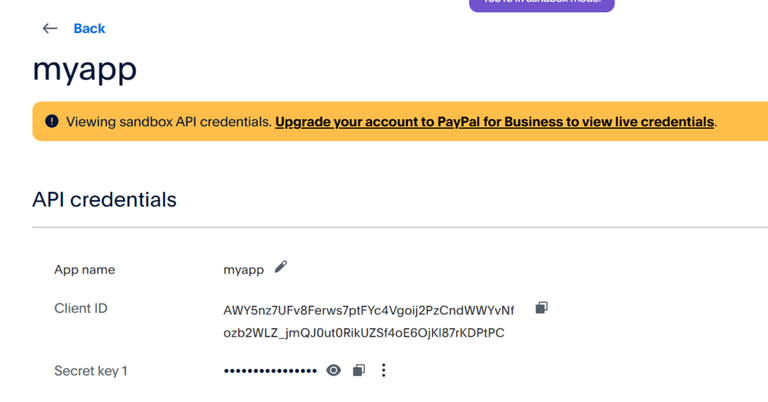Copy the Client ID value
The height and width of the screenshot is (402, 768).
click(541, 308)
